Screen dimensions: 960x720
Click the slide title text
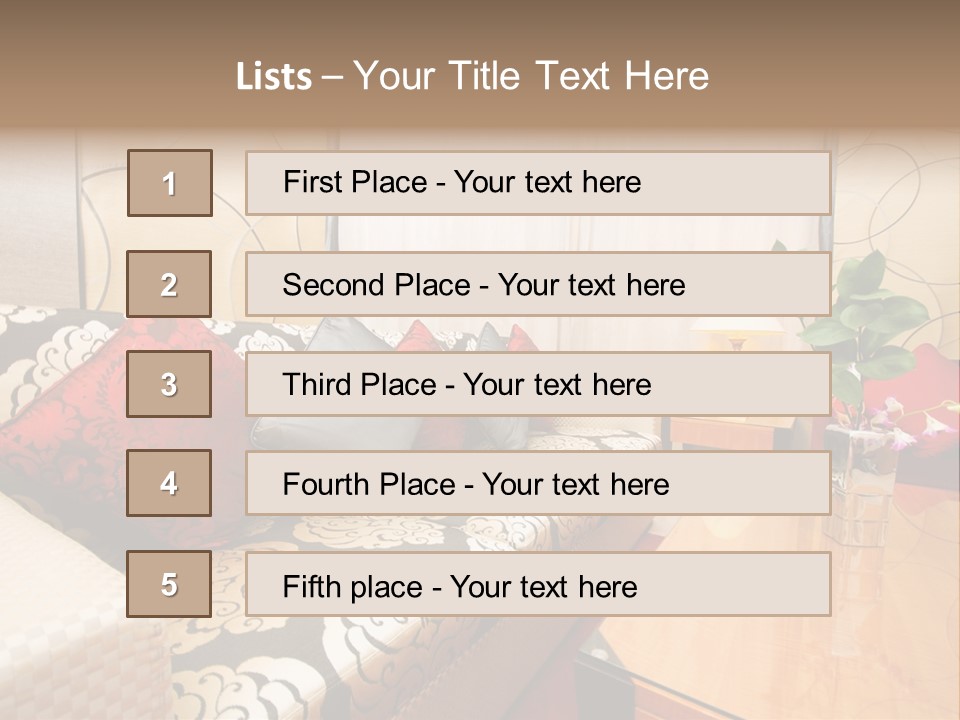(x=473, y=76)
